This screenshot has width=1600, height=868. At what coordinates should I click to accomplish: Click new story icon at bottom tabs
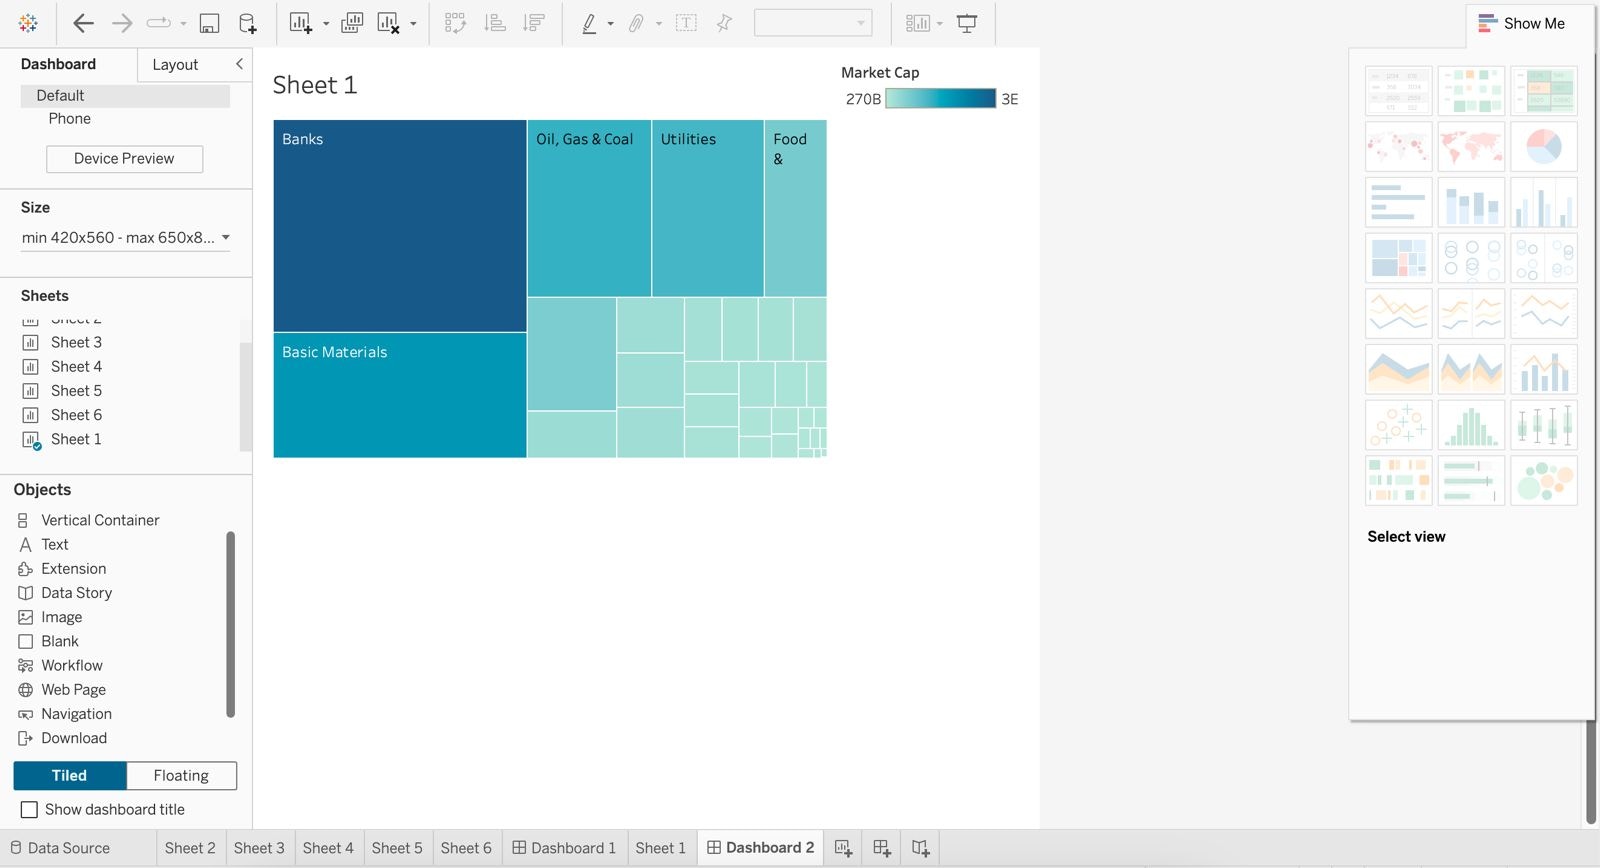point(921,848)
